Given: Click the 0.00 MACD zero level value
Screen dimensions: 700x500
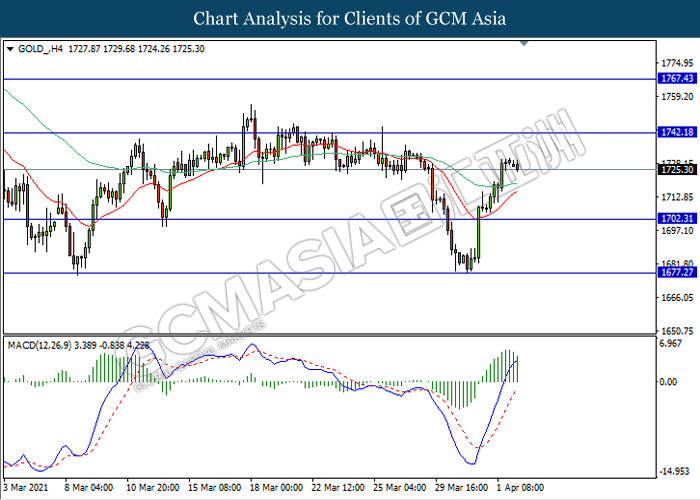Looking at the screenshot, I should coord(668,382).
